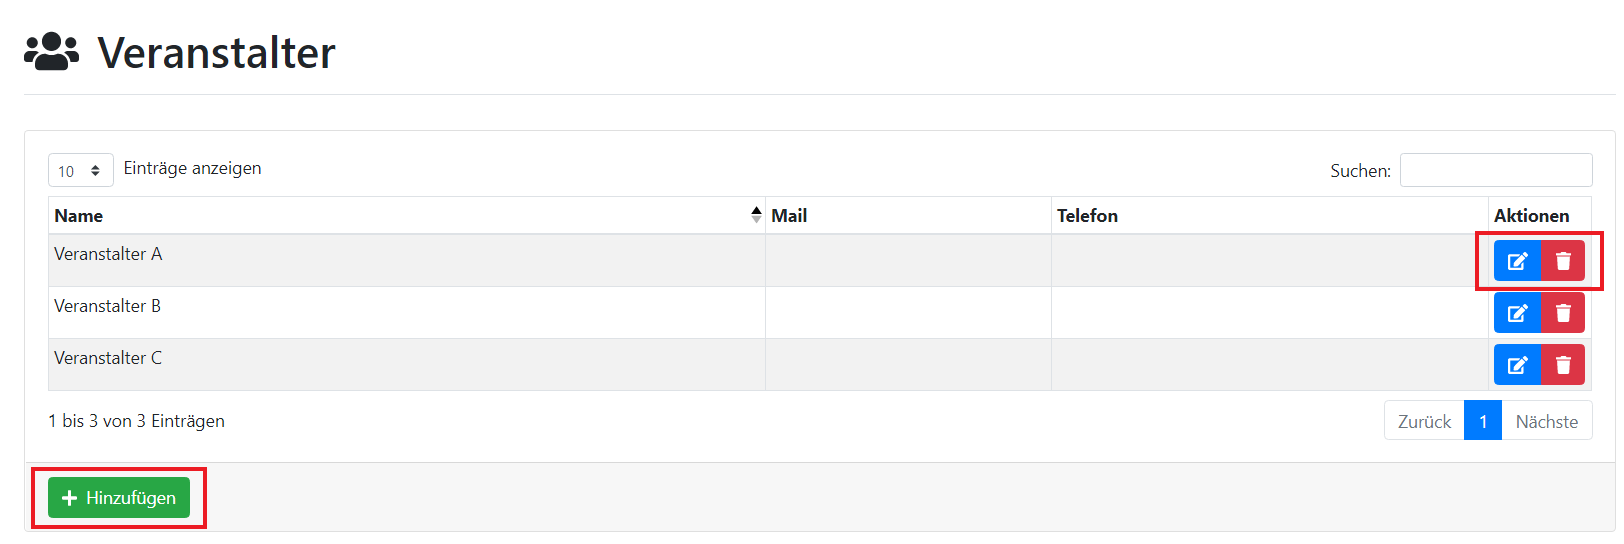The height and width of the screenshot is (544, 1624).
Task: Click the Mail column header
Action: coord(789,216)
